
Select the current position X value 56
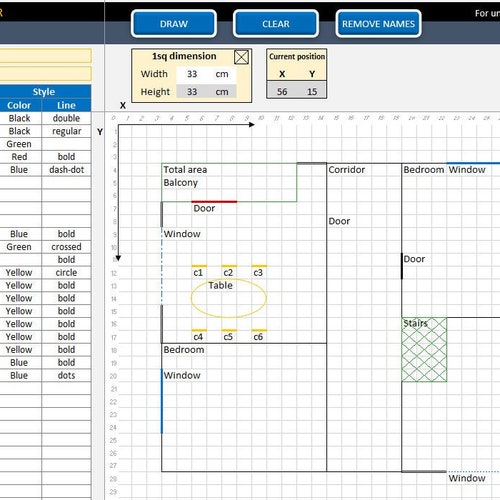pyautogui.click(x=282, y=91)
